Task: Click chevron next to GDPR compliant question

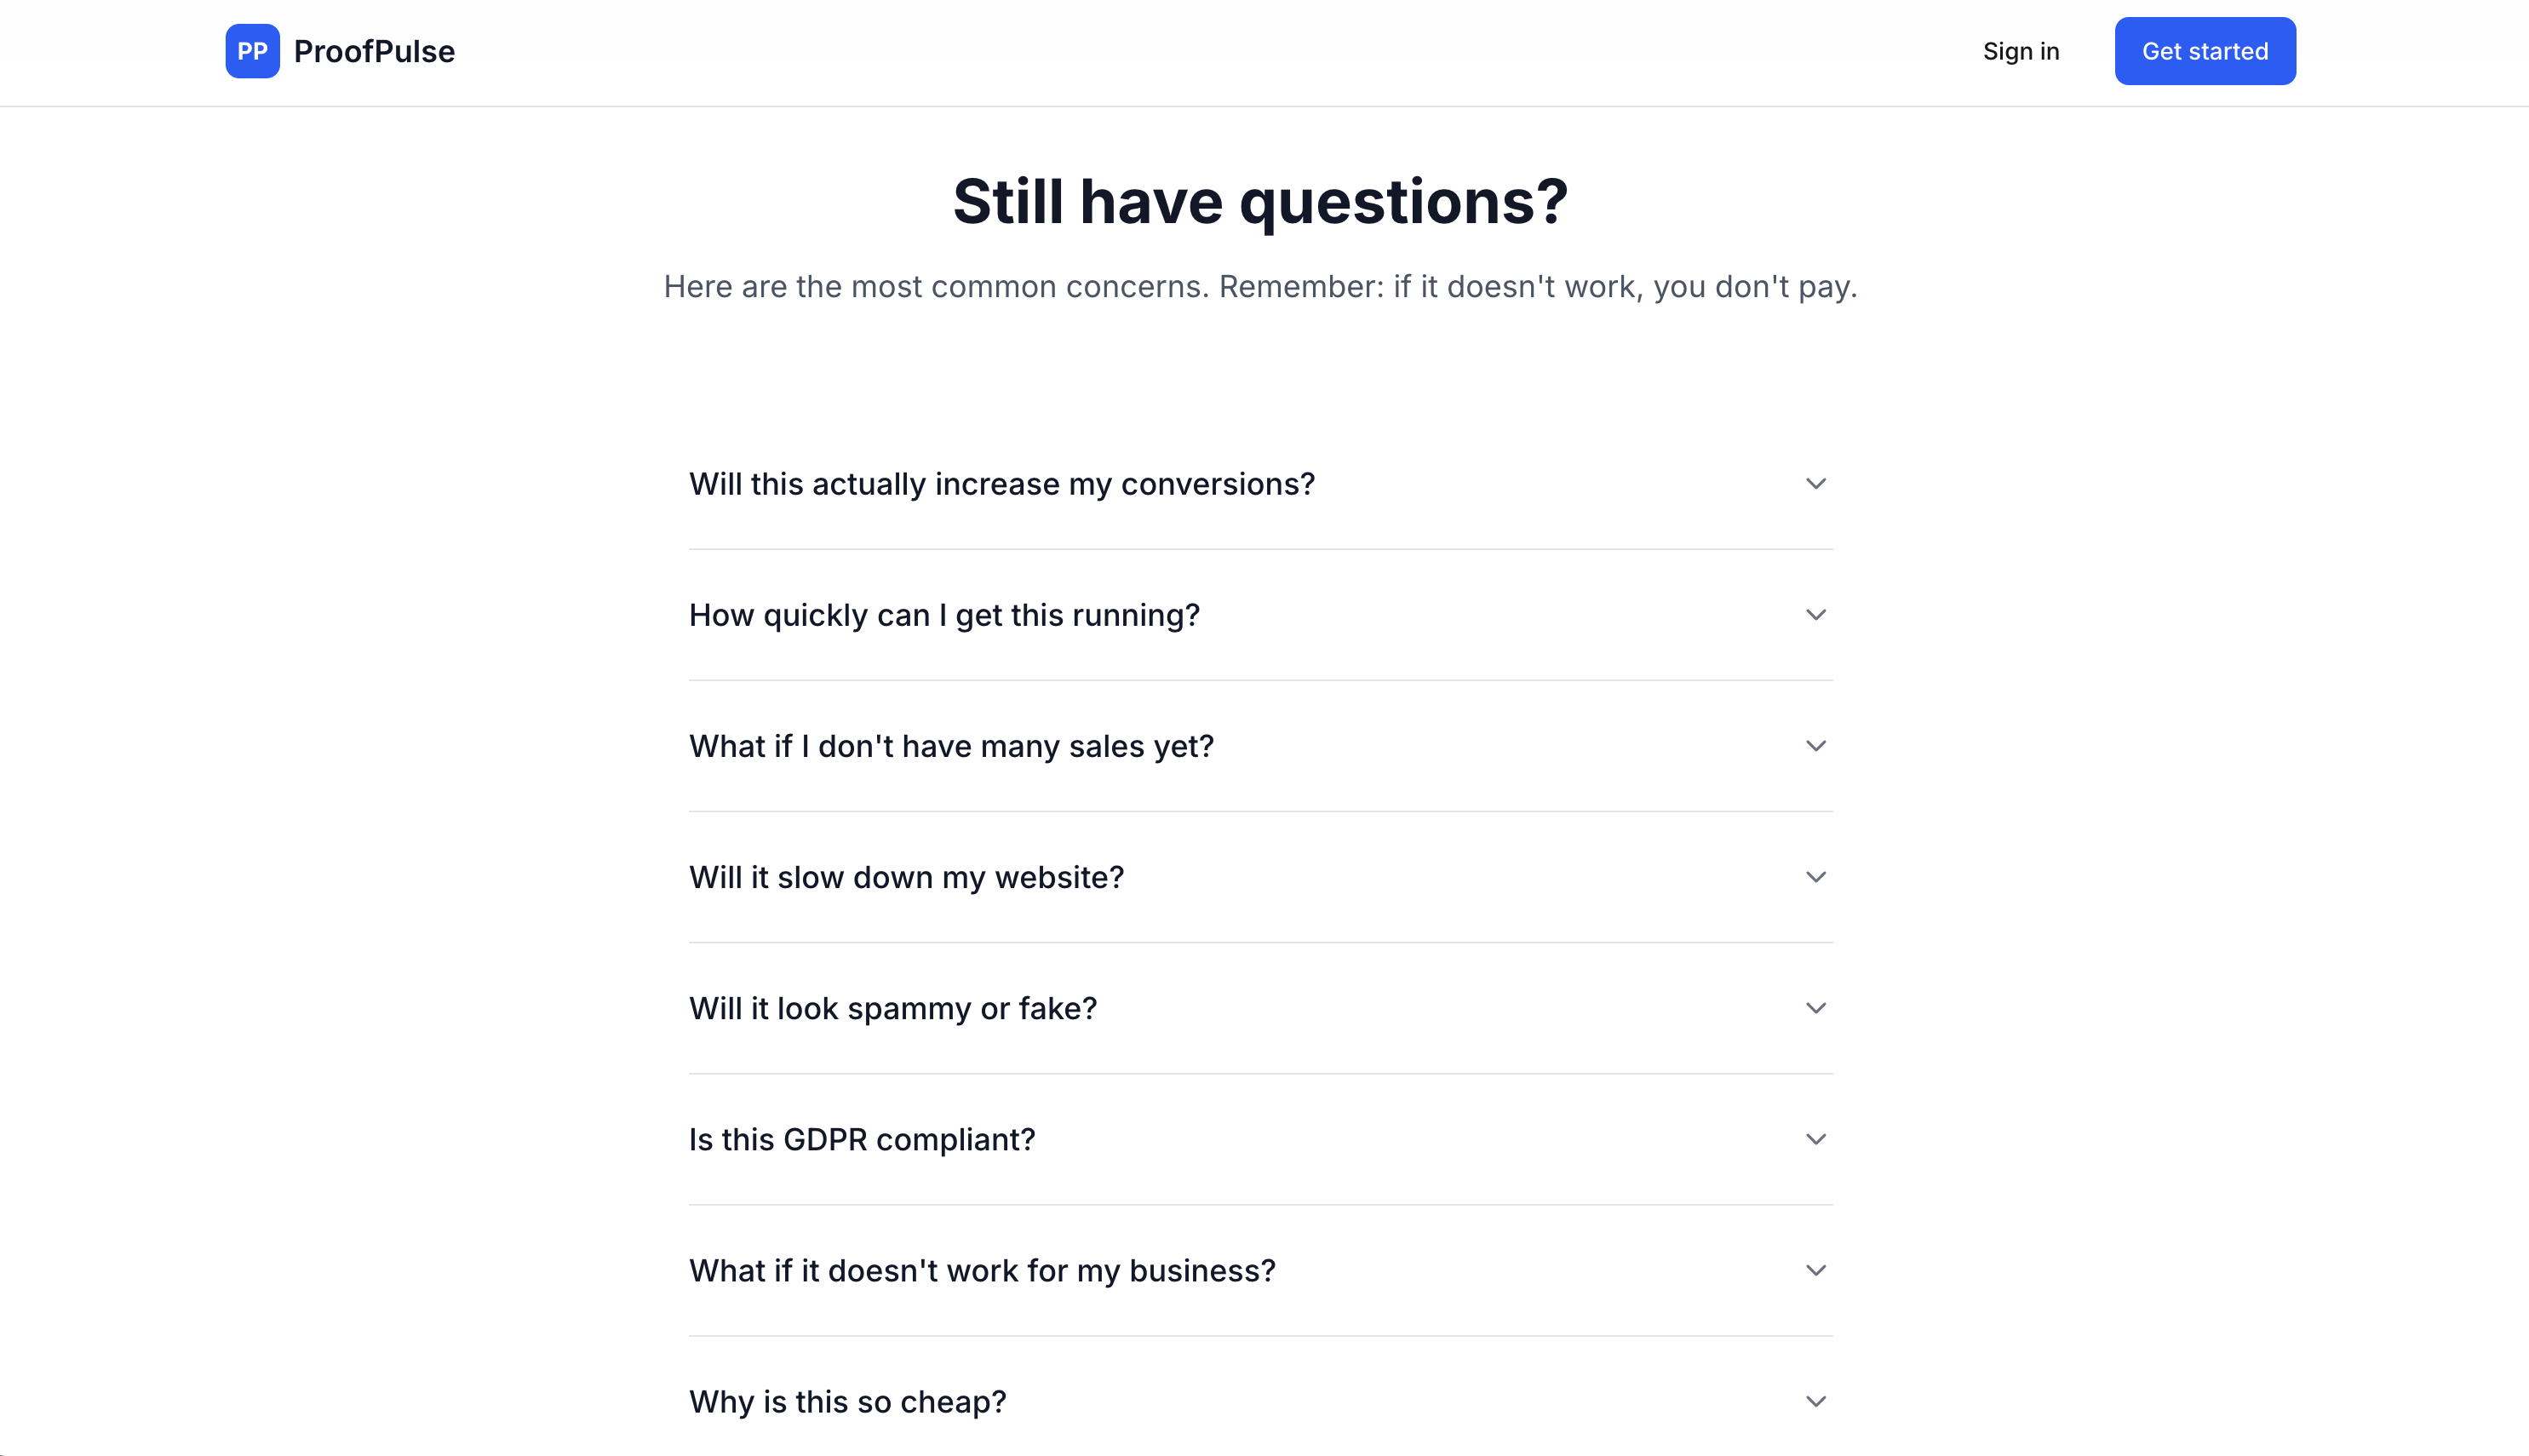Action: tap(1815, 1139)
